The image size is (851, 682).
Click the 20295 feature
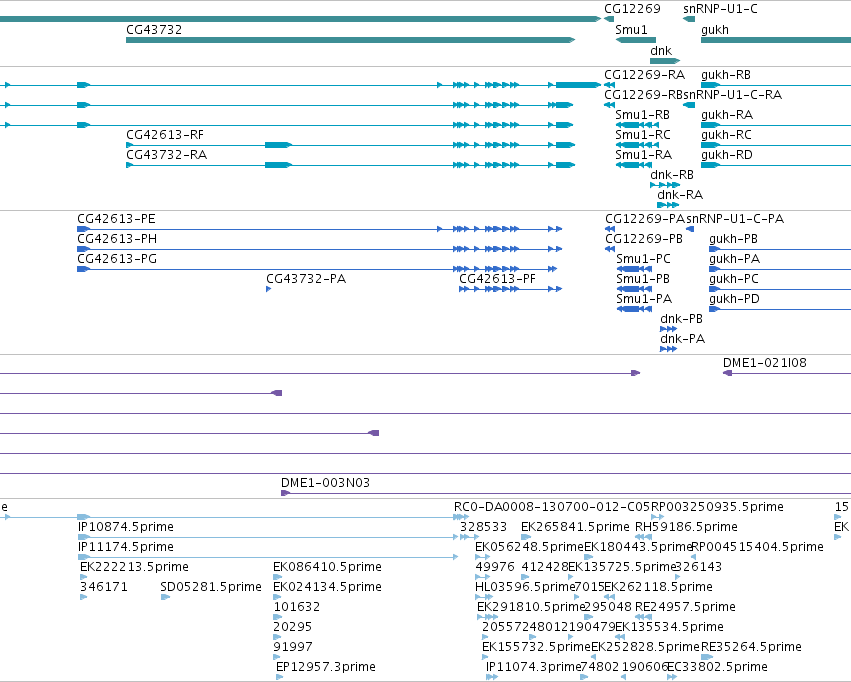point(277,637)
